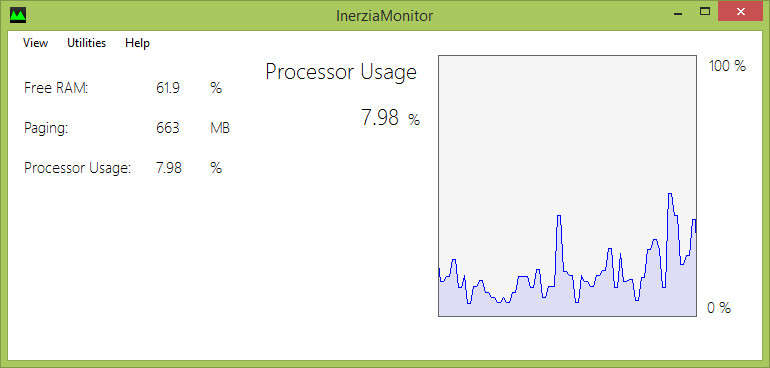Click the Processor Usage row label

[78, 169]
